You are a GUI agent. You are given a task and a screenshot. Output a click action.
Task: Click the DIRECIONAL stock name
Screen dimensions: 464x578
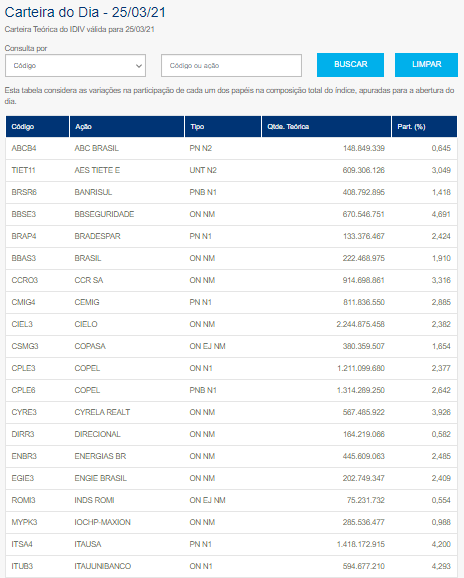pyautogui.click(x=97, y=434)
